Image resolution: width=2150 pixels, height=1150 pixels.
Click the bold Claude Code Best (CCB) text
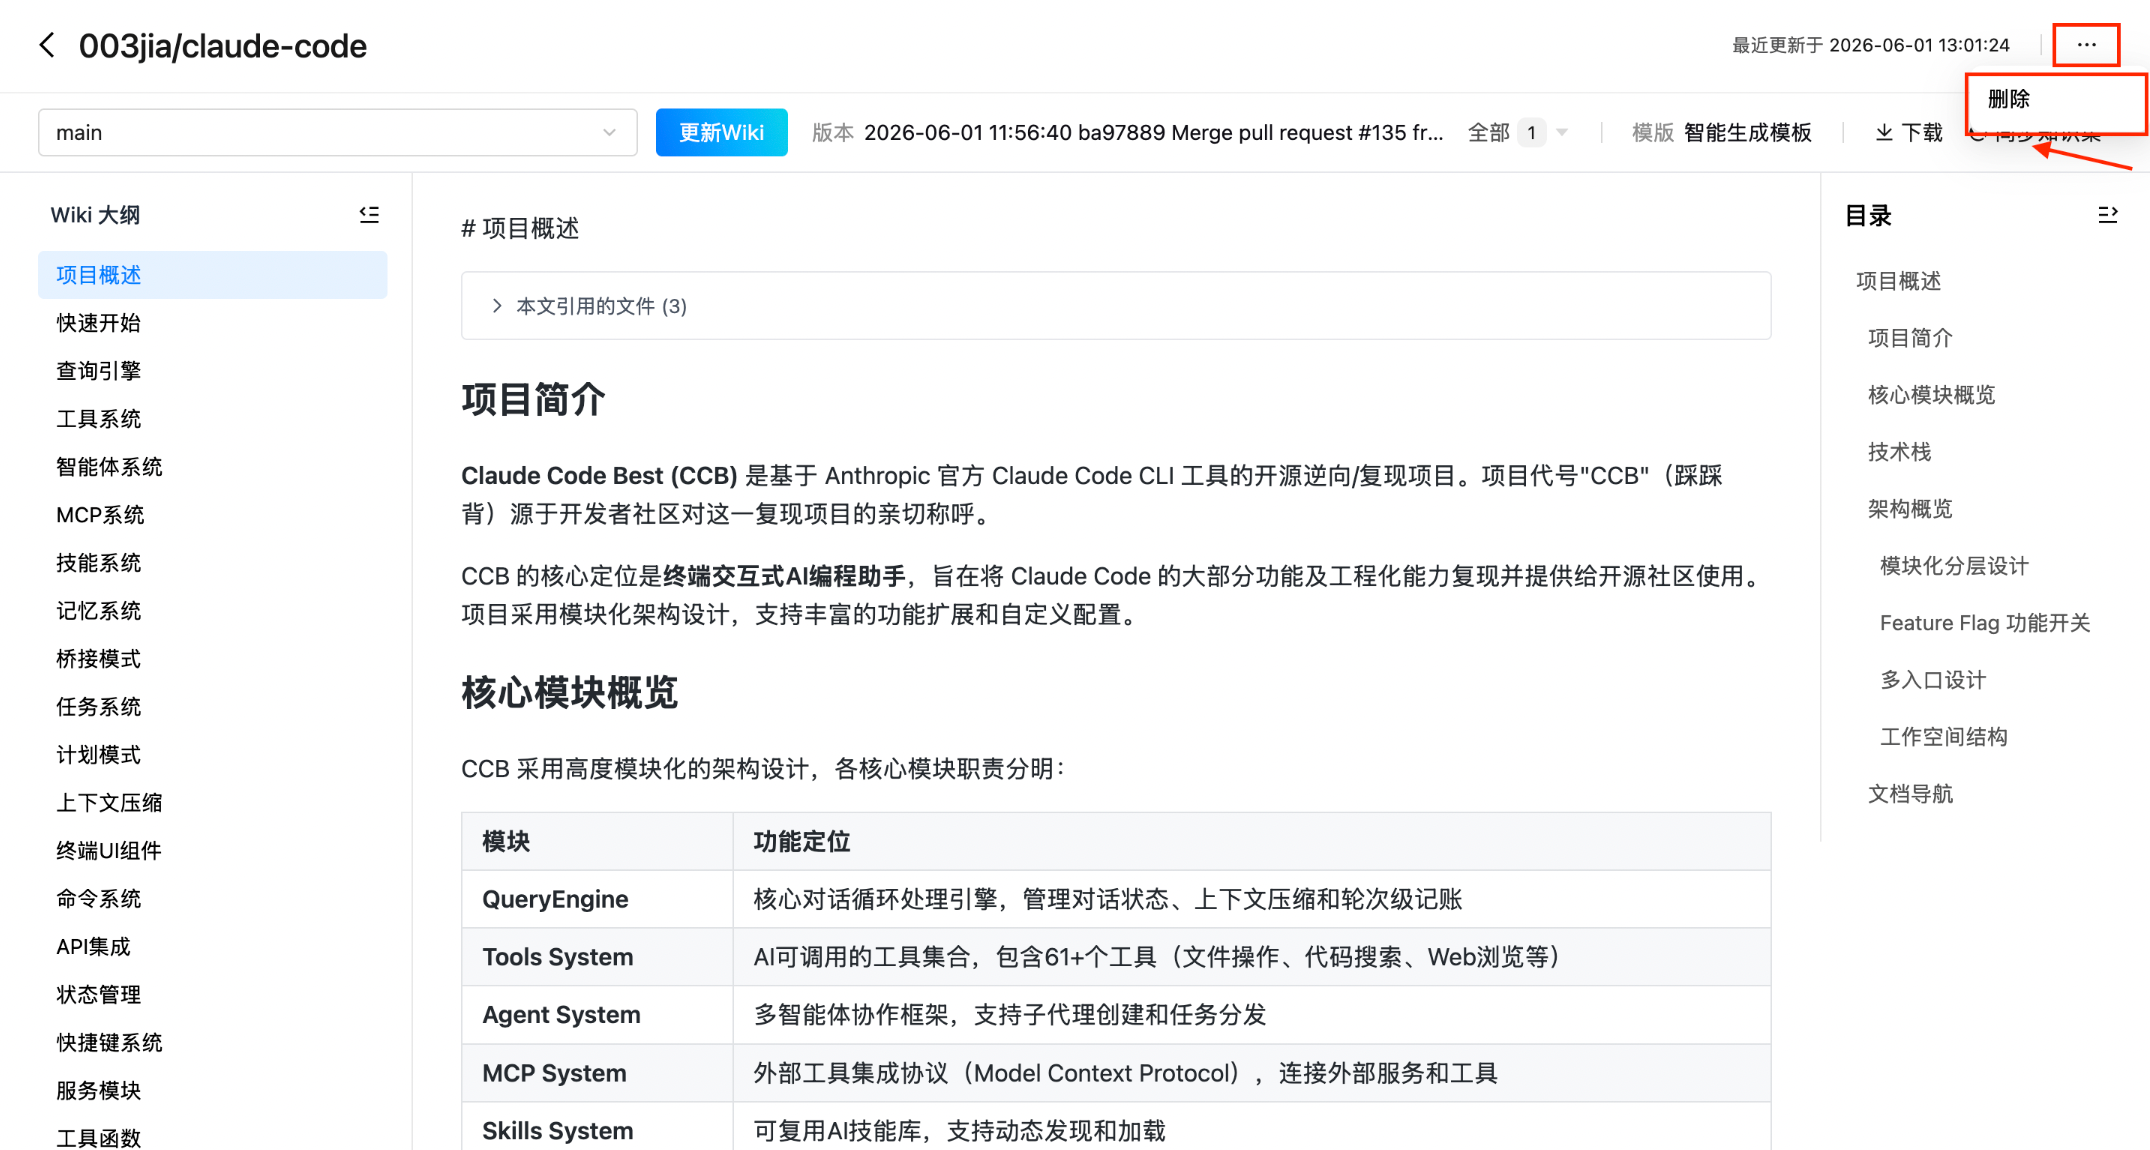click(x=599, y=476)
